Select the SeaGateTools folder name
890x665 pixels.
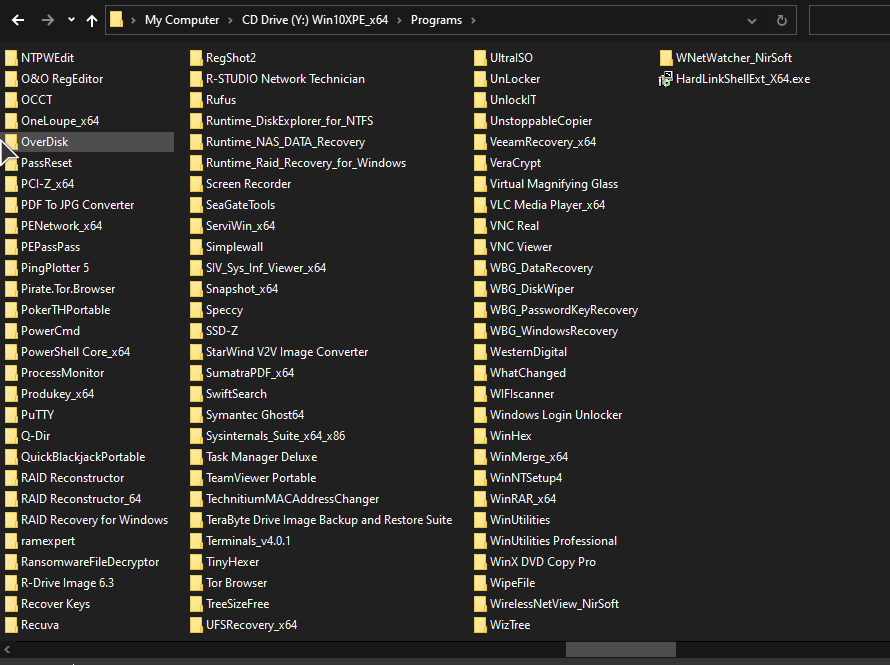pos(241,205)
